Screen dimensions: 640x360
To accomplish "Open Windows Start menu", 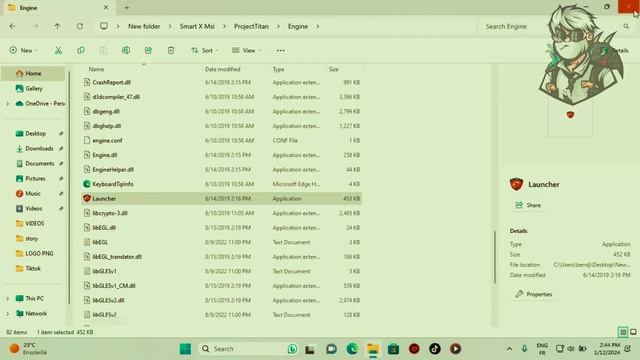I will 185,349.
